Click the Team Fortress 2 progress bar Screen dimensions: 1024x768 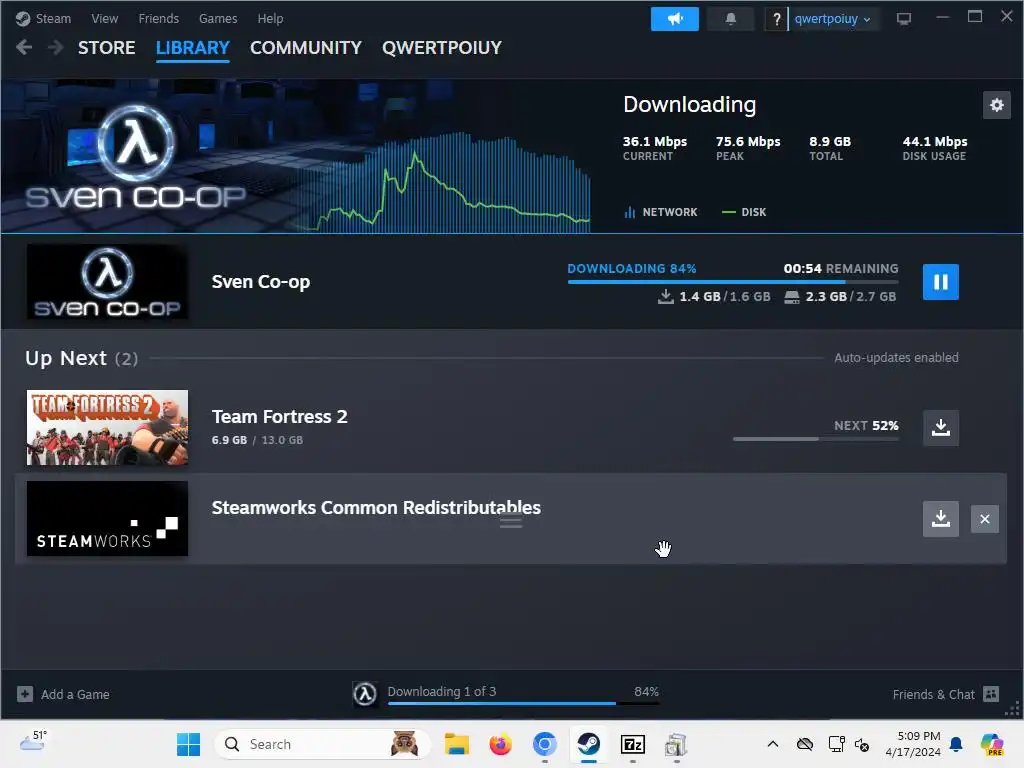coord(816,439)
